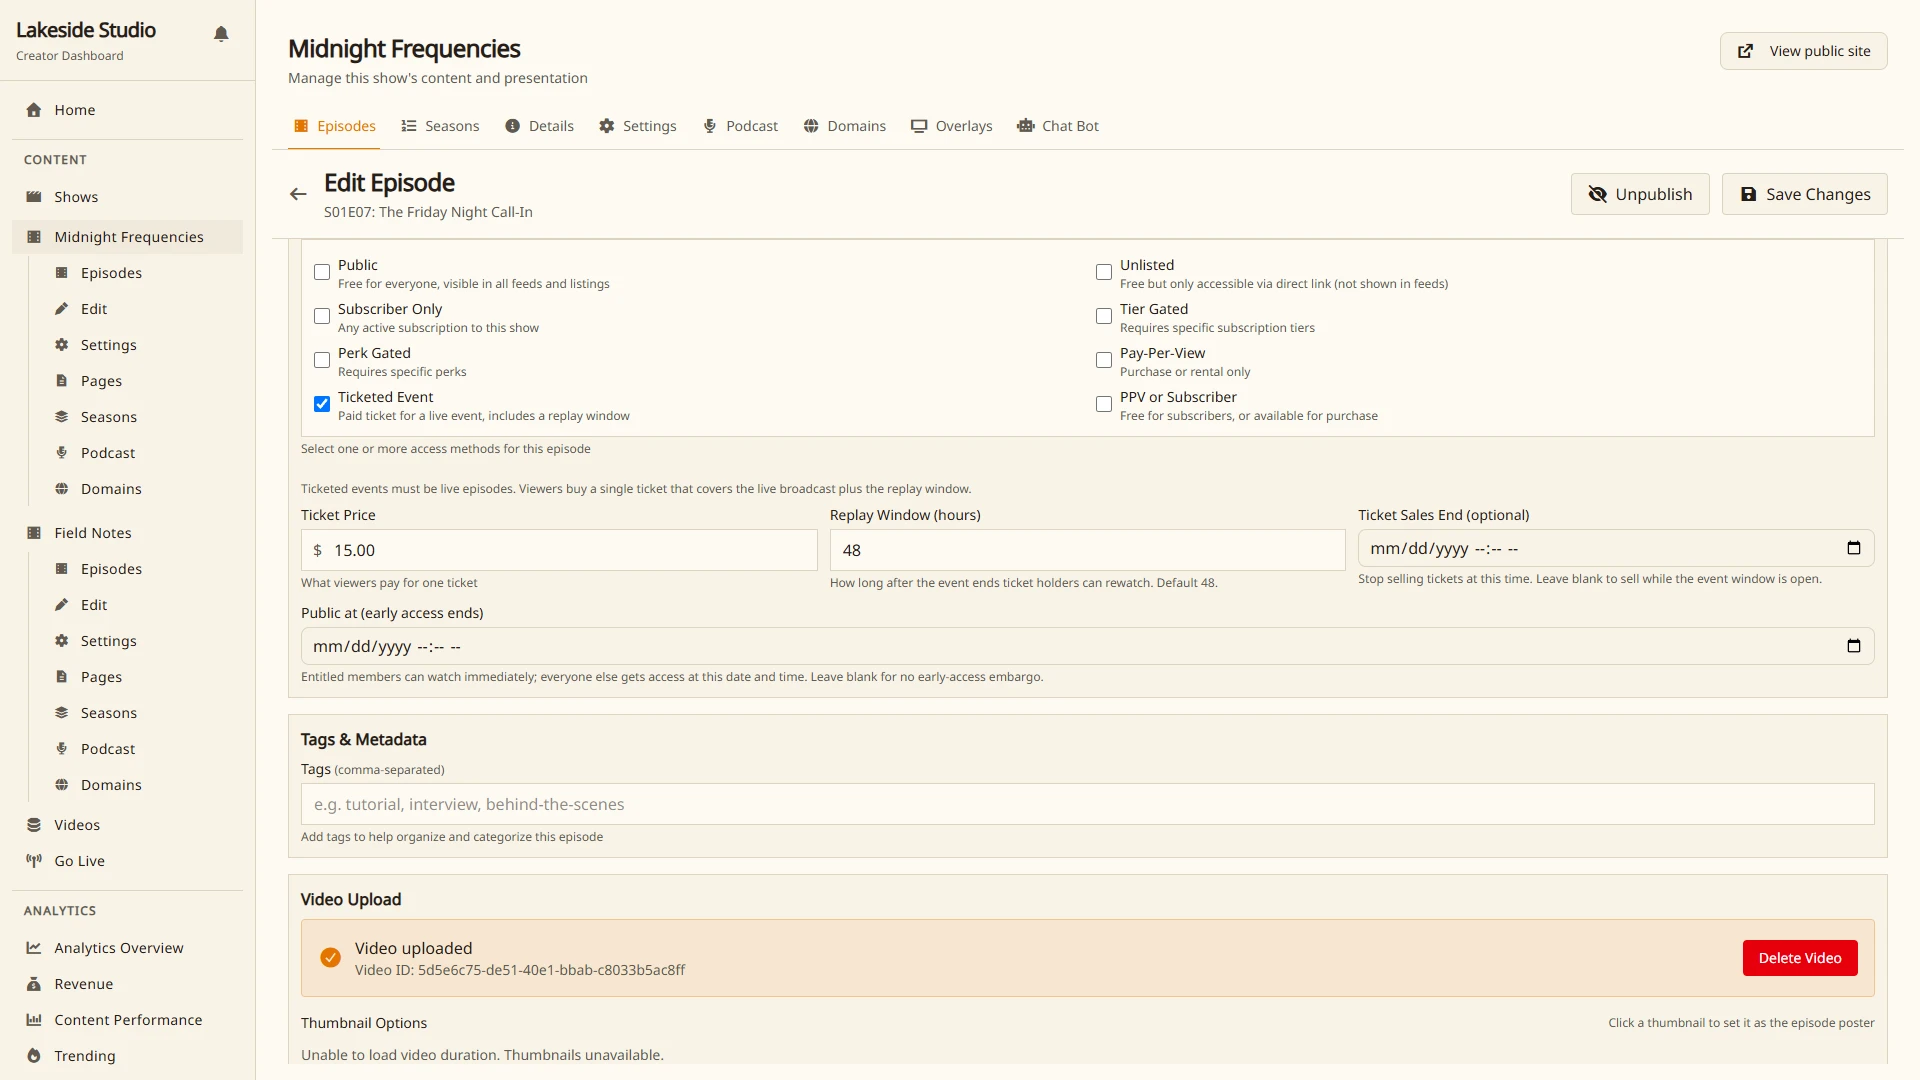The height and width of the screenshot is (1080, 1920).
Task: Click the red Delete Video button
Action: pyautogui.click(x=1800, y=958)
